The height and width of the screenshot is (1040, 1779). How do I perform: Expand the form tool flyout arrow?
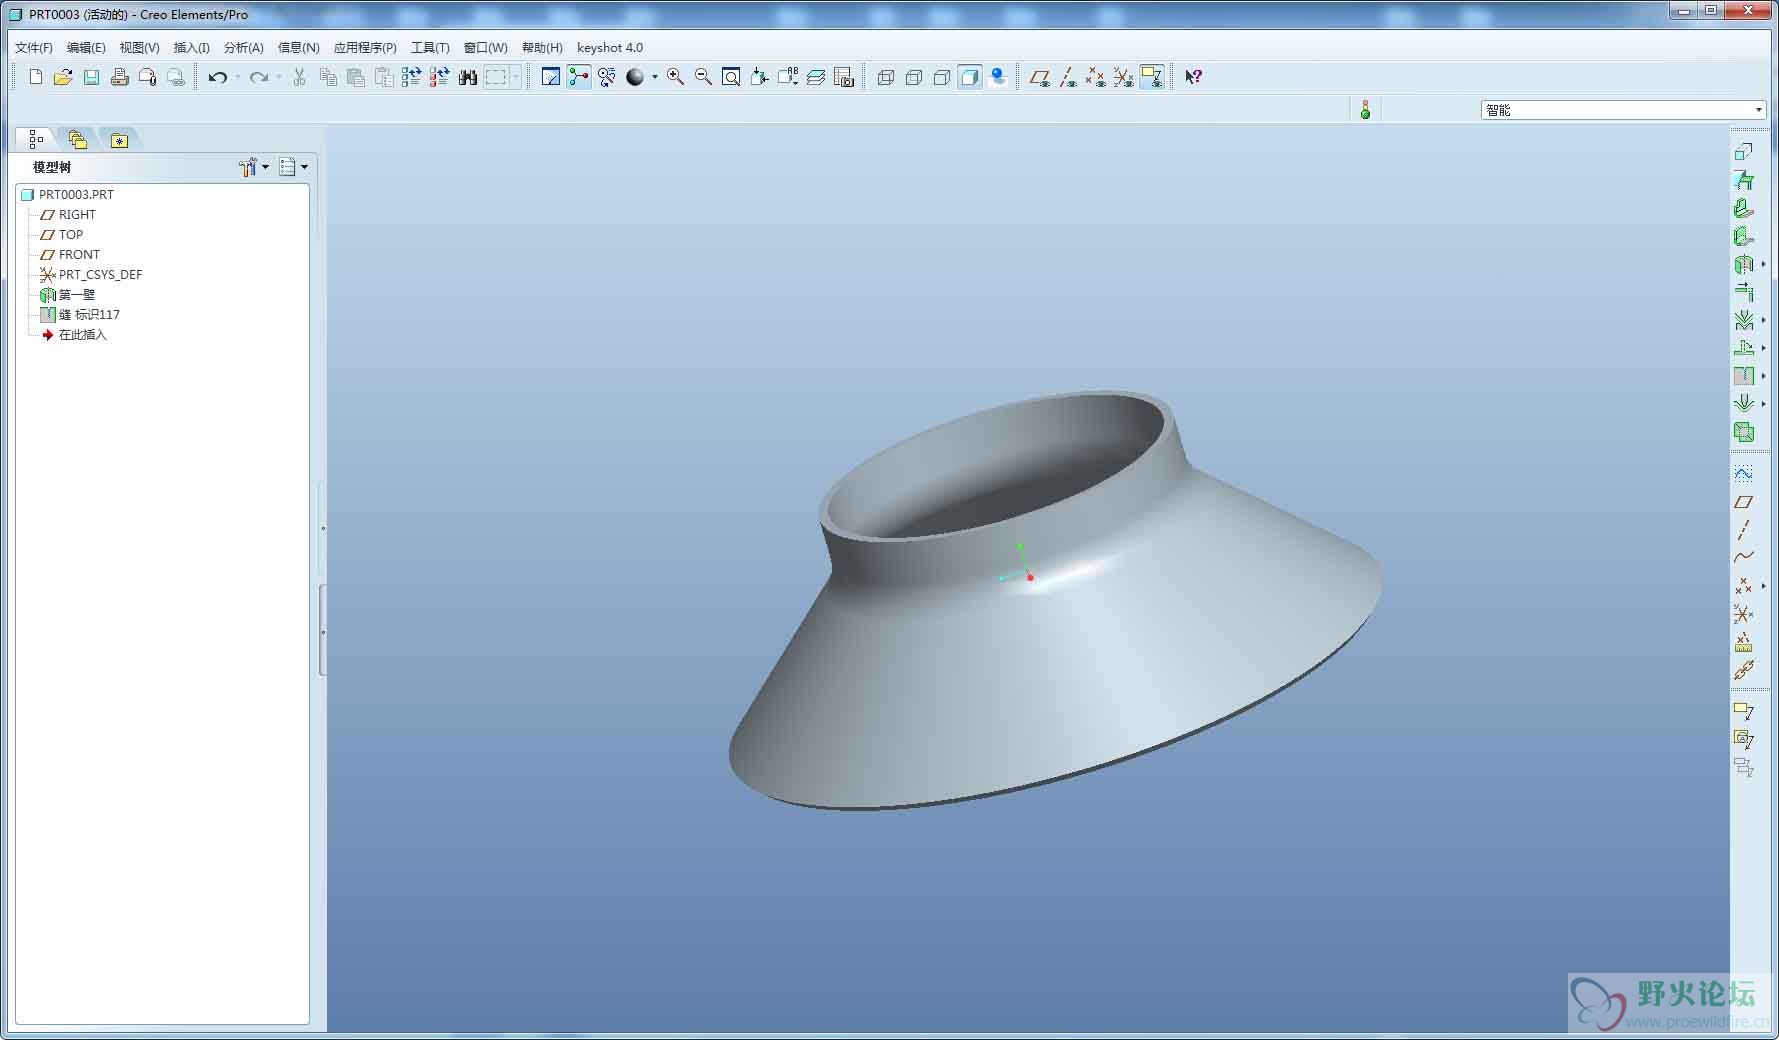click(1763, 404)
